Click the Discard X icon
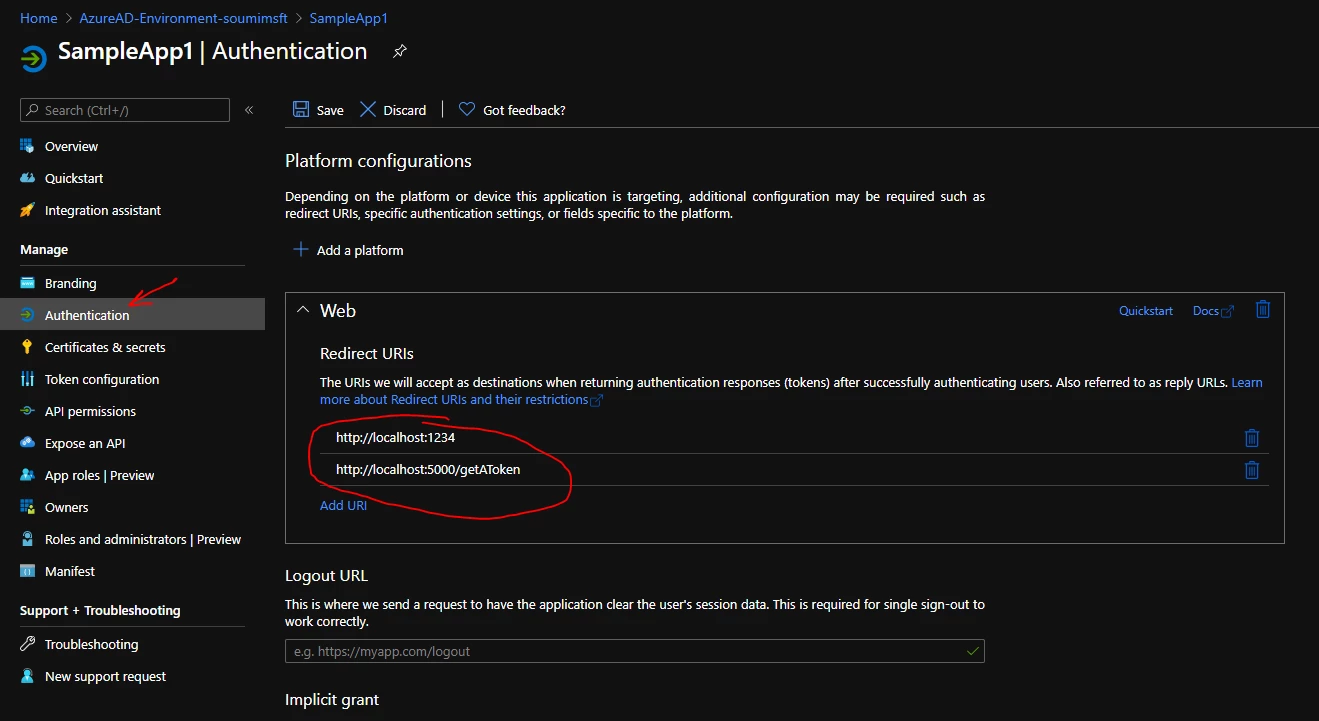 [368, 110]
